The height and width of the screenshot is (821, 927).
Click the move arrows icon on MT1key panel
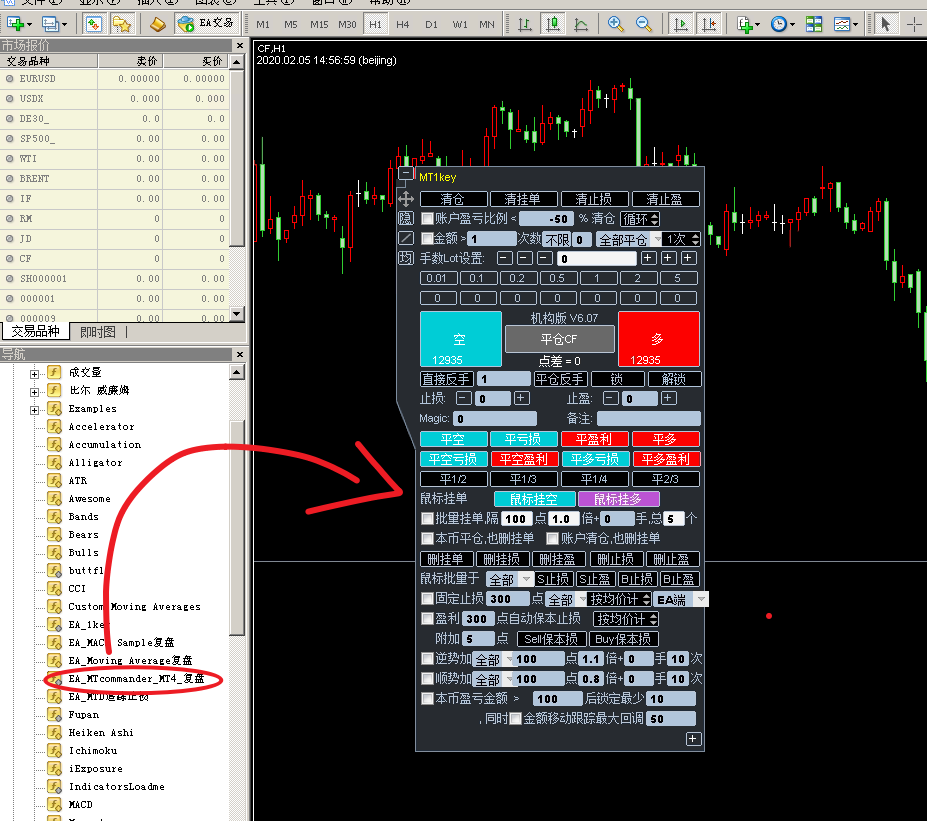click(405, 199)
